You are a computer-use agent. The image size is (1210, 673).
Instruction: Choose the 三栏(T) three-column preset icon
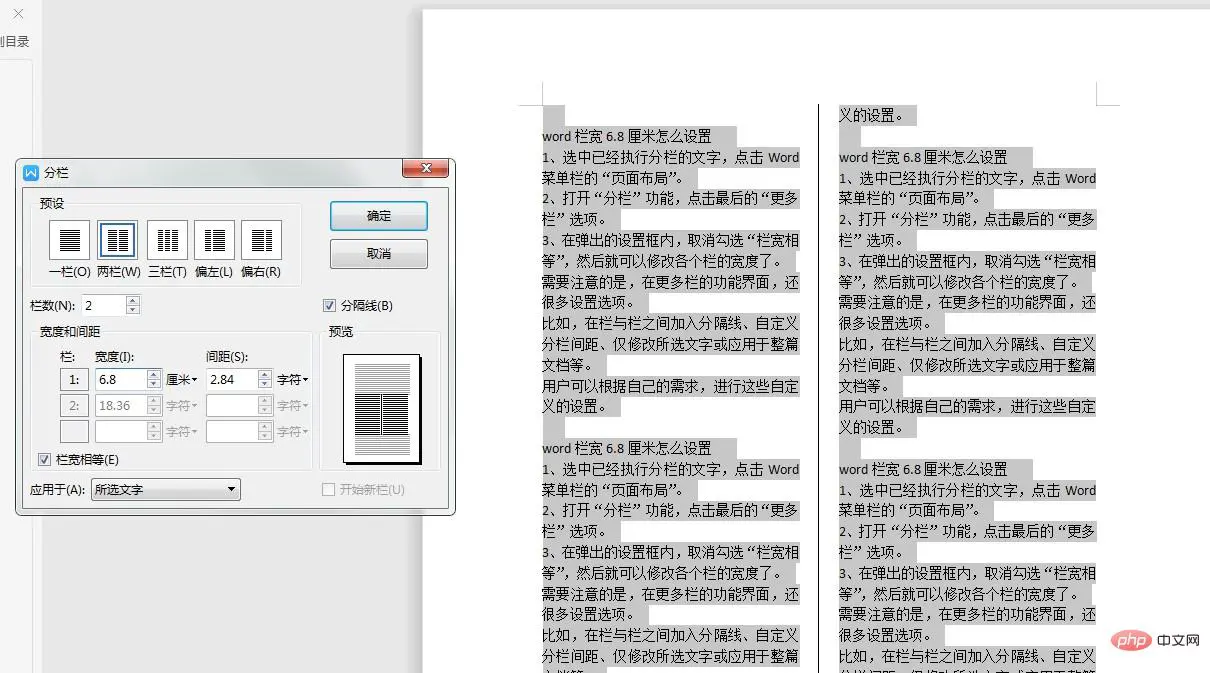coord(167,240)
